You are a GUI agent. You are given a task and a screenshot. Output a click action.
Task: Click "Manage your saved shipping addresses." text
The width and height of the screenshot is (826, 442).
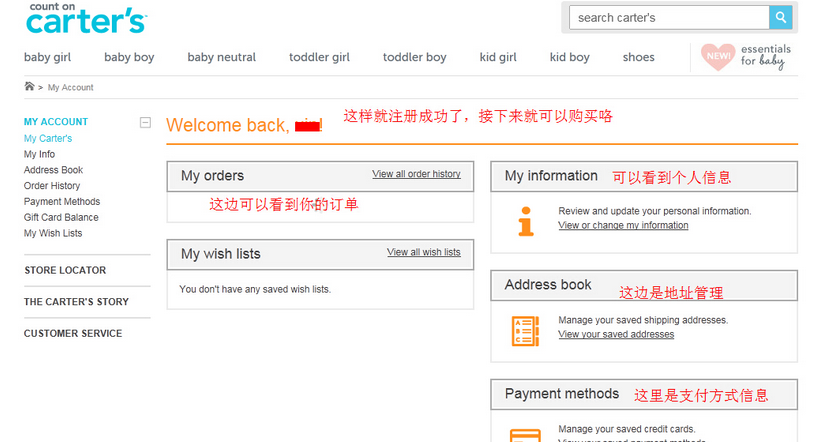coord(643,320)
